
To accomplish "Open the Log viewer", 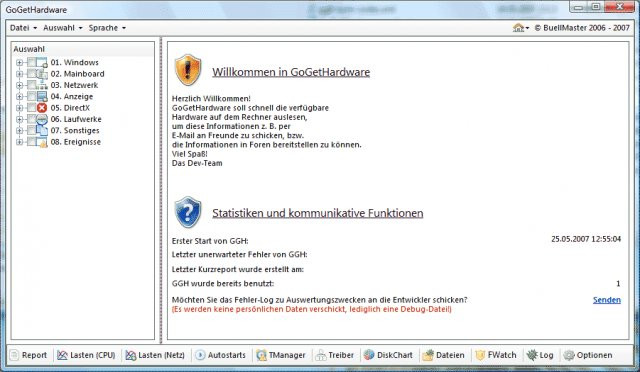I will [540, 355].
